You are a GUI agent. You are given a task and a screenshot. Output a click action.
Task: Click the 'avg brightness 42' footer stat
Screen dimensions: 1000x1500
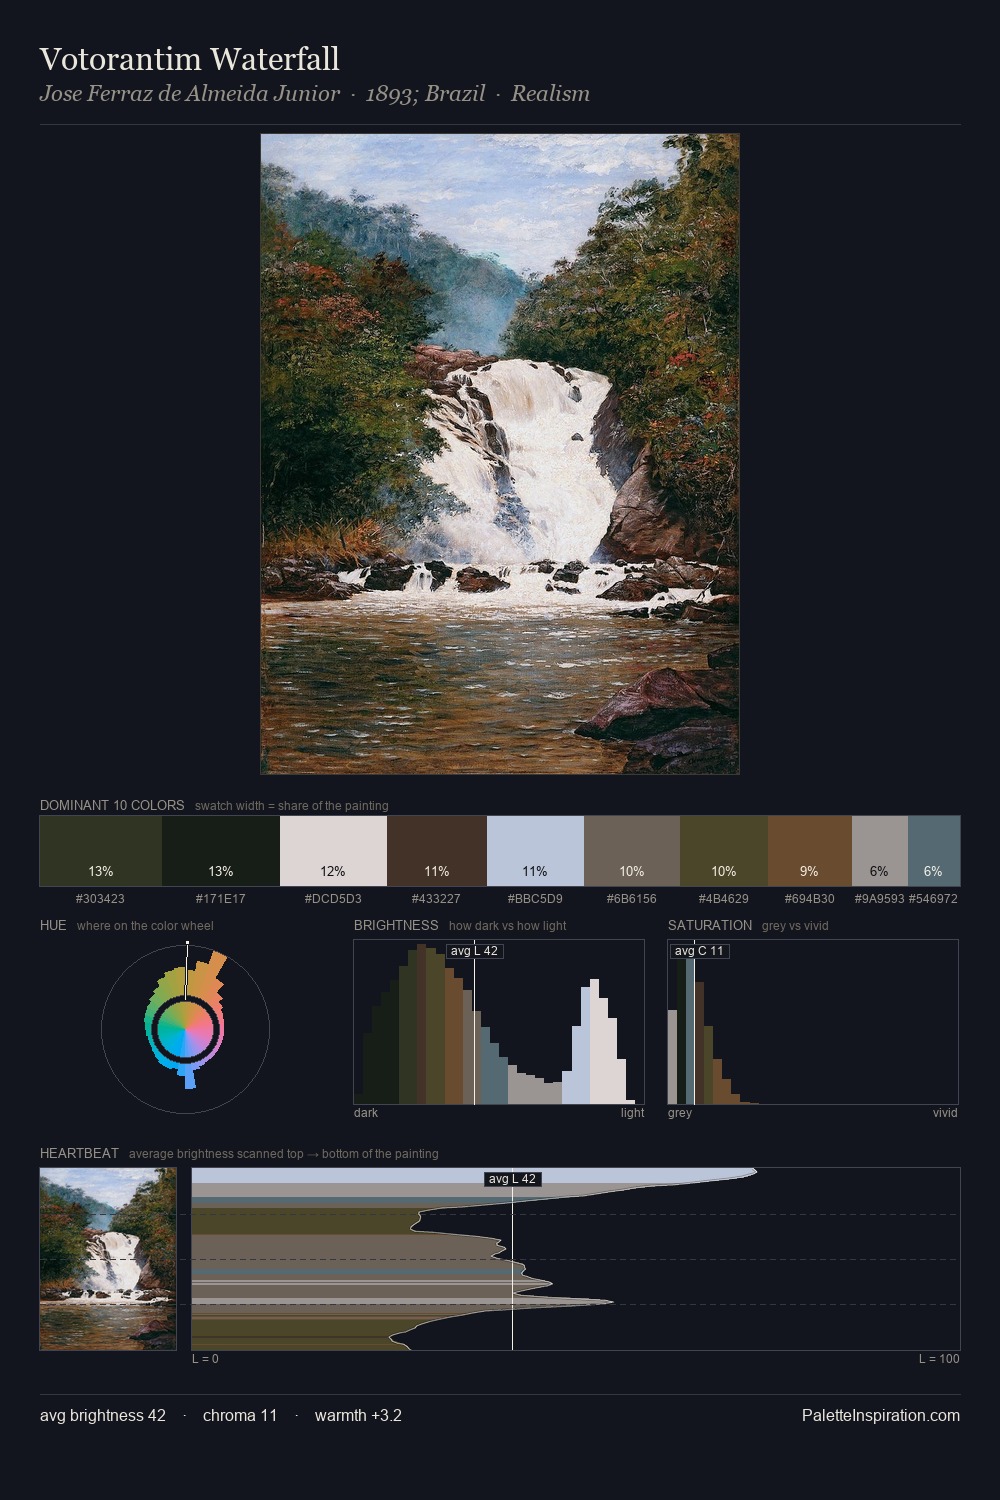103,1415
